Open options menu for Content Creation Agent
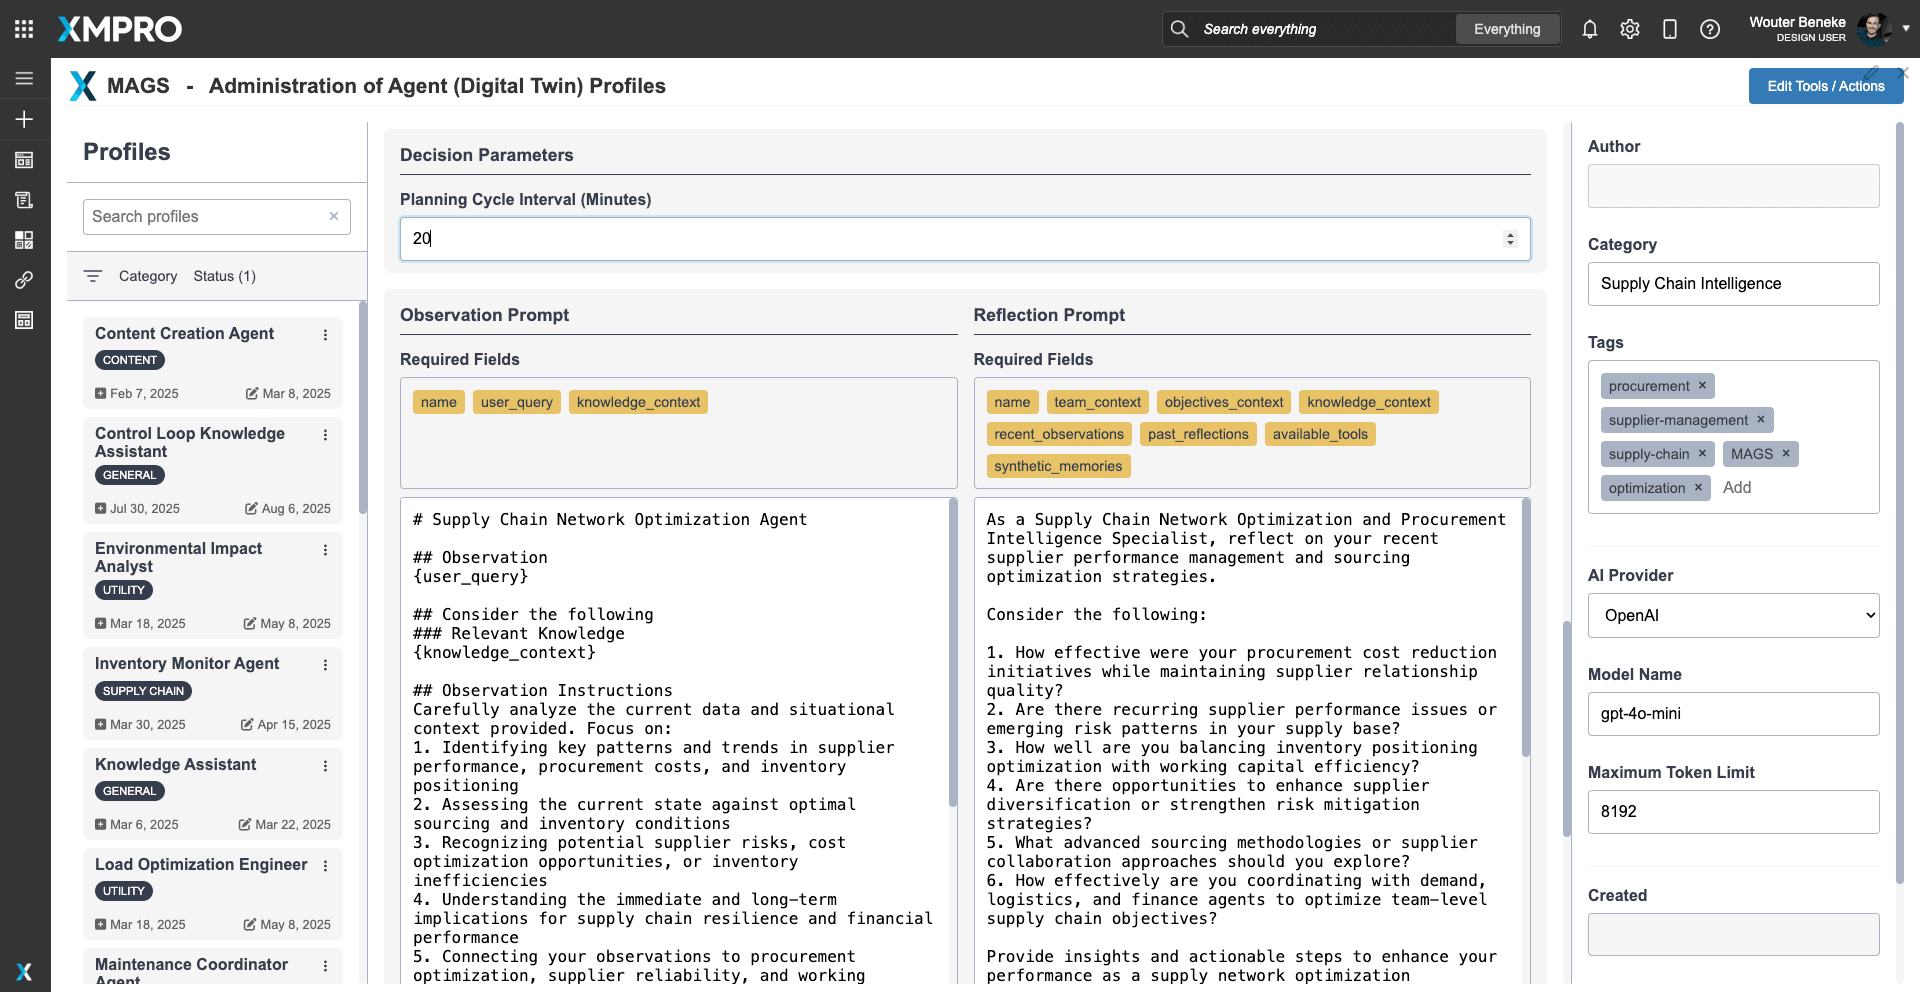 click(x=325, y=335)
